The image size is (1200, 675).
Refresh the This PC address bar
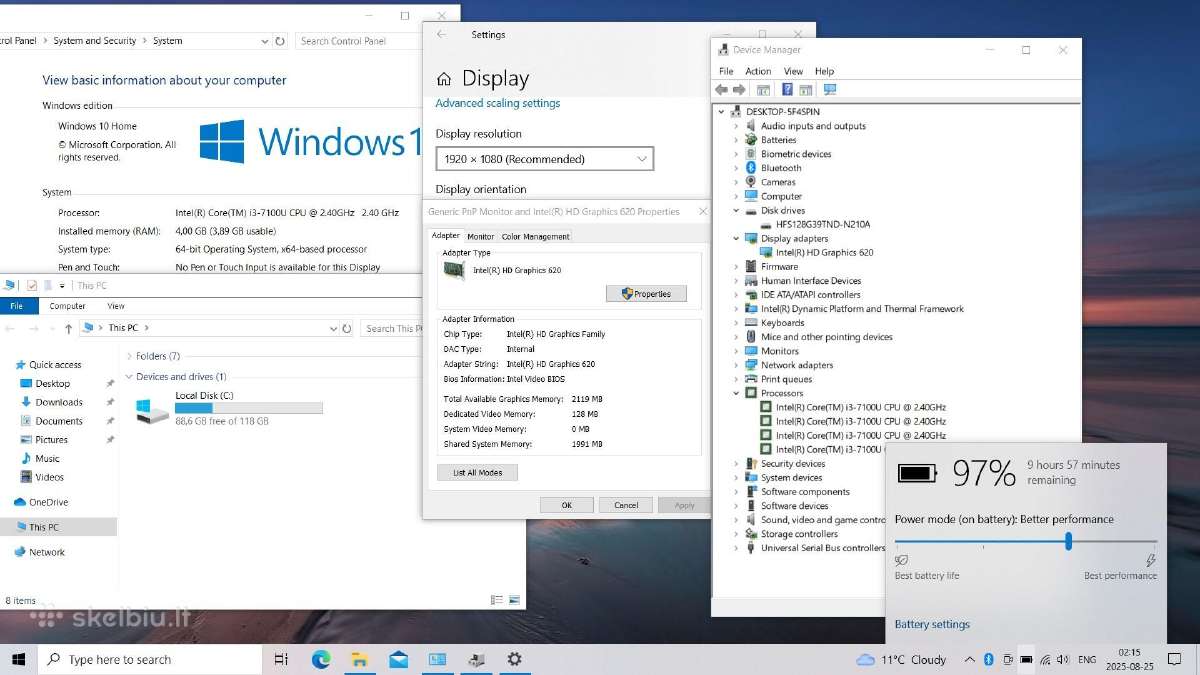347,328
